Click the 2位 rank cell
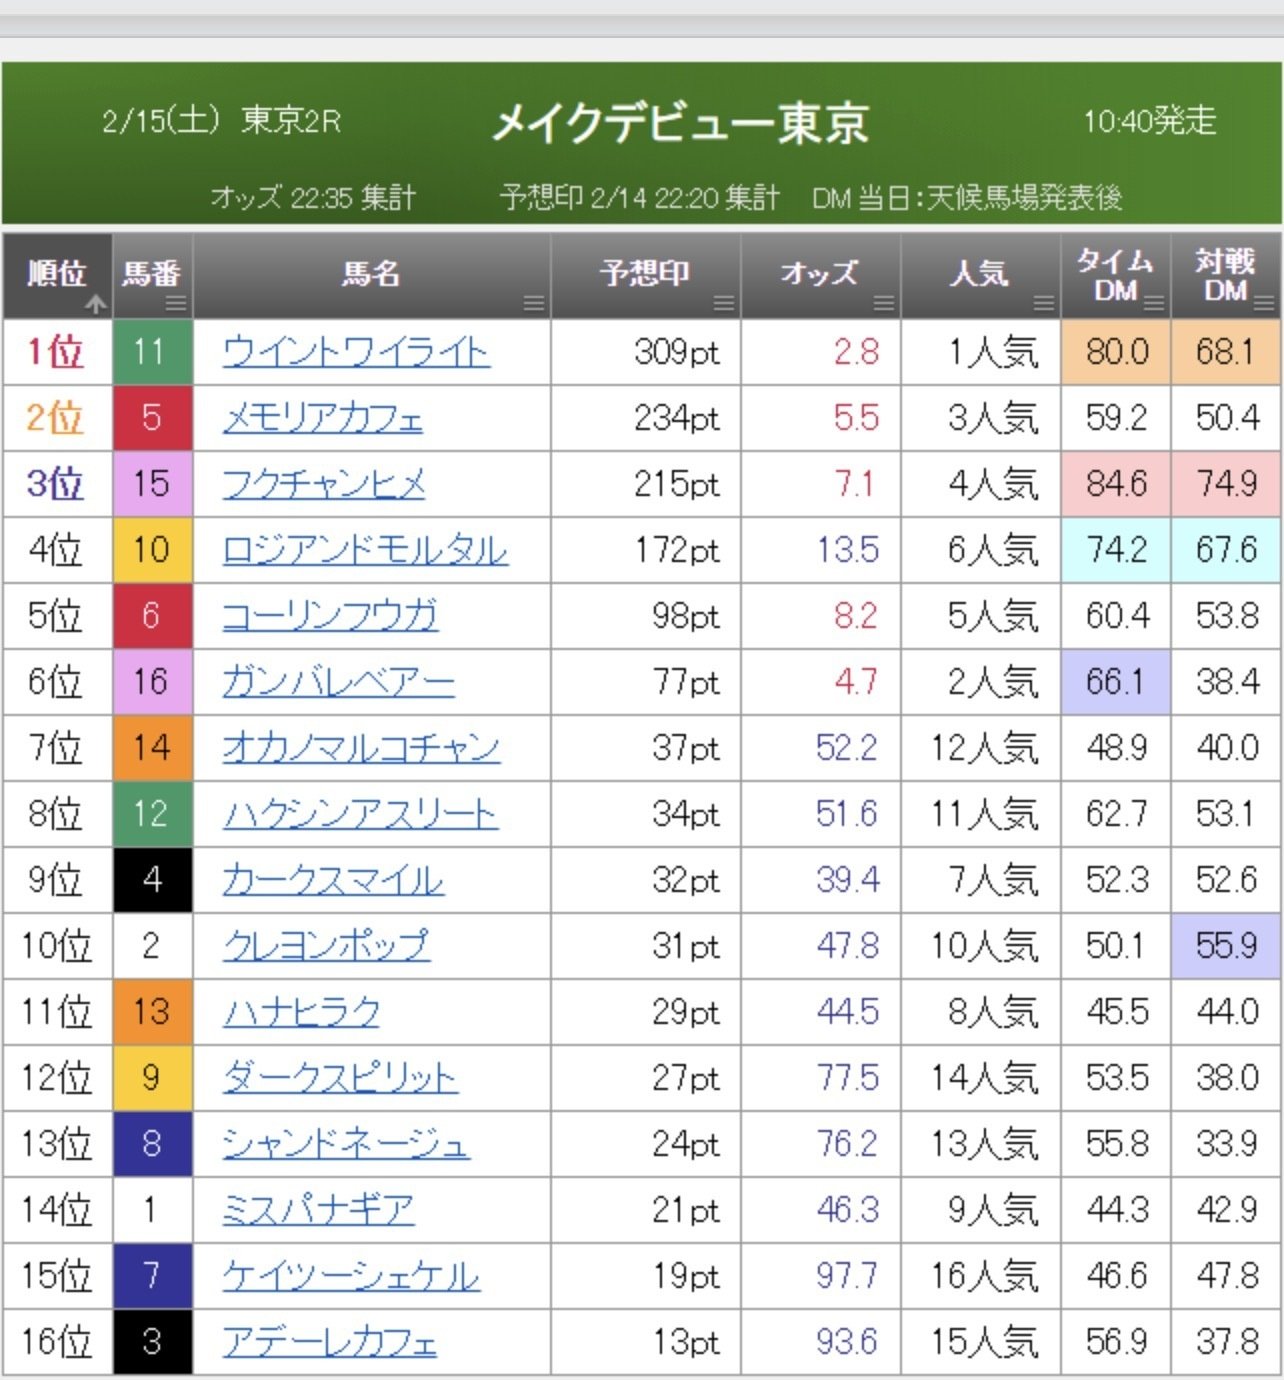The height and width of the screenshot is (1380, 1284). point(57,418)
